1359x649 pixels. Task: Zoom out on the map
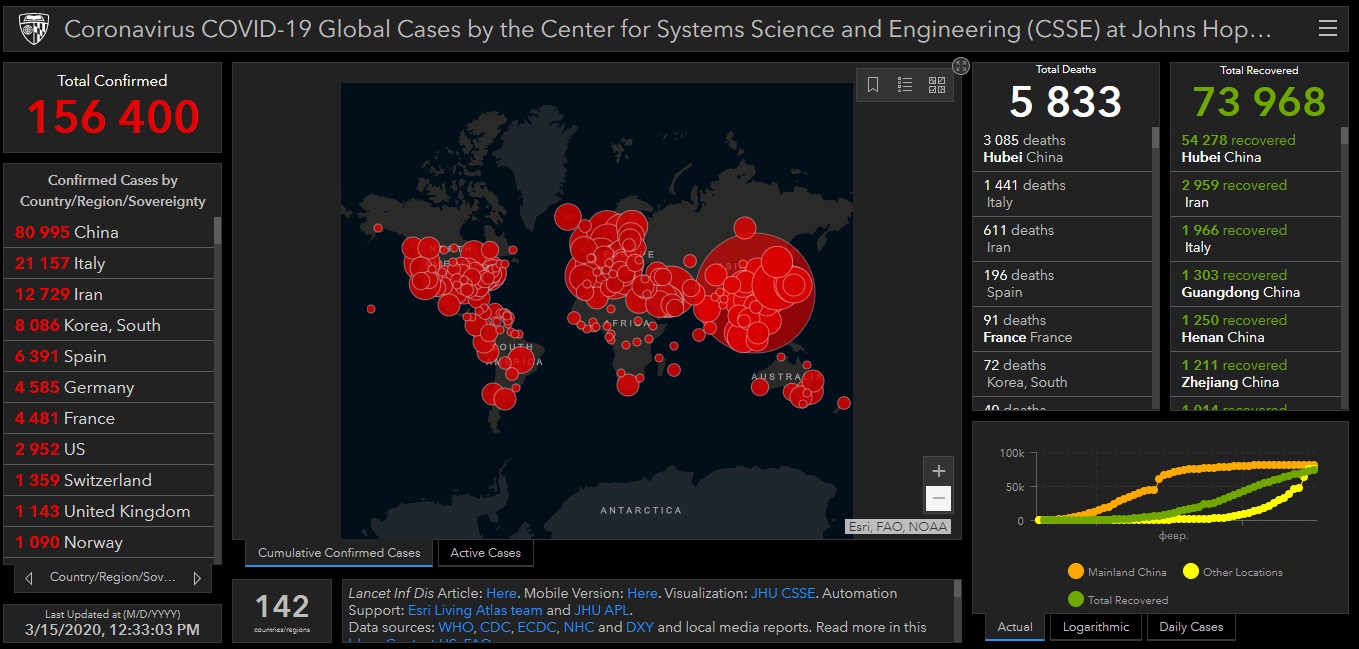coord(938,498)
